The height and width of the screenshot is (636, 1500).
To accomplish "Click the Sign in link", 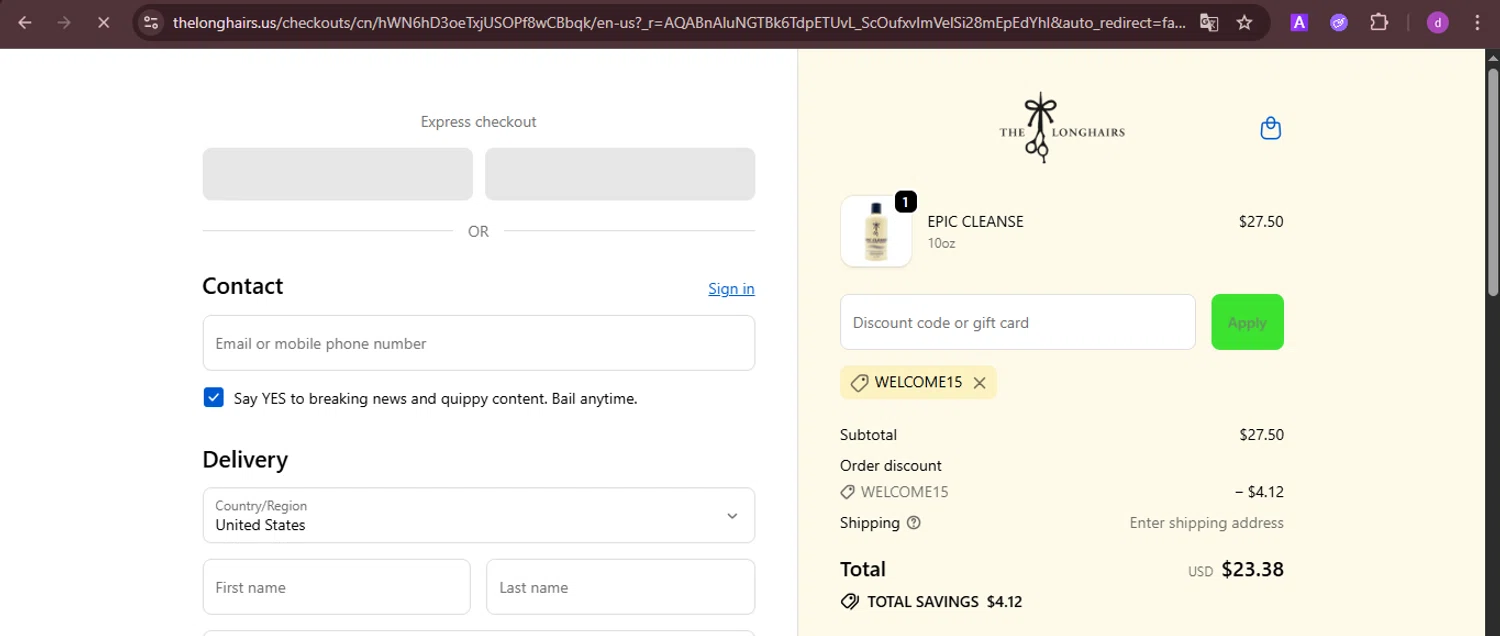I will pyautogui.click(x=731, y=289).
